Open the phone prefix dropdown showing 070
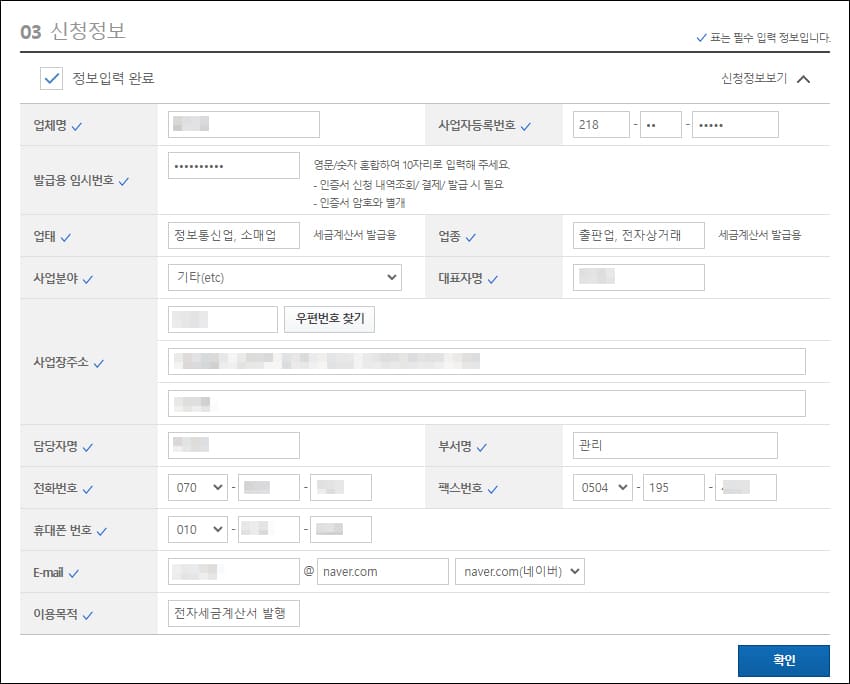Screen dimensions: 850x684 pyautogui.click(x=199, y=488)
